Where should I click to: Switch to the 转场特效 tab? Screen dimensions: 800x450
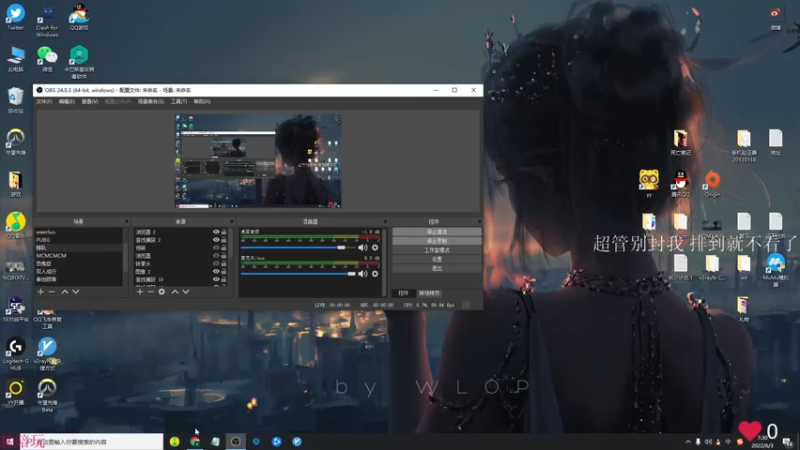[429, 293]
